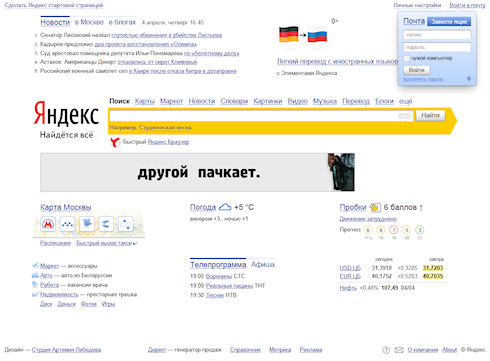Click the USD ЦБ exchange rate link
The image size is (490, 361).
[350, 268]
